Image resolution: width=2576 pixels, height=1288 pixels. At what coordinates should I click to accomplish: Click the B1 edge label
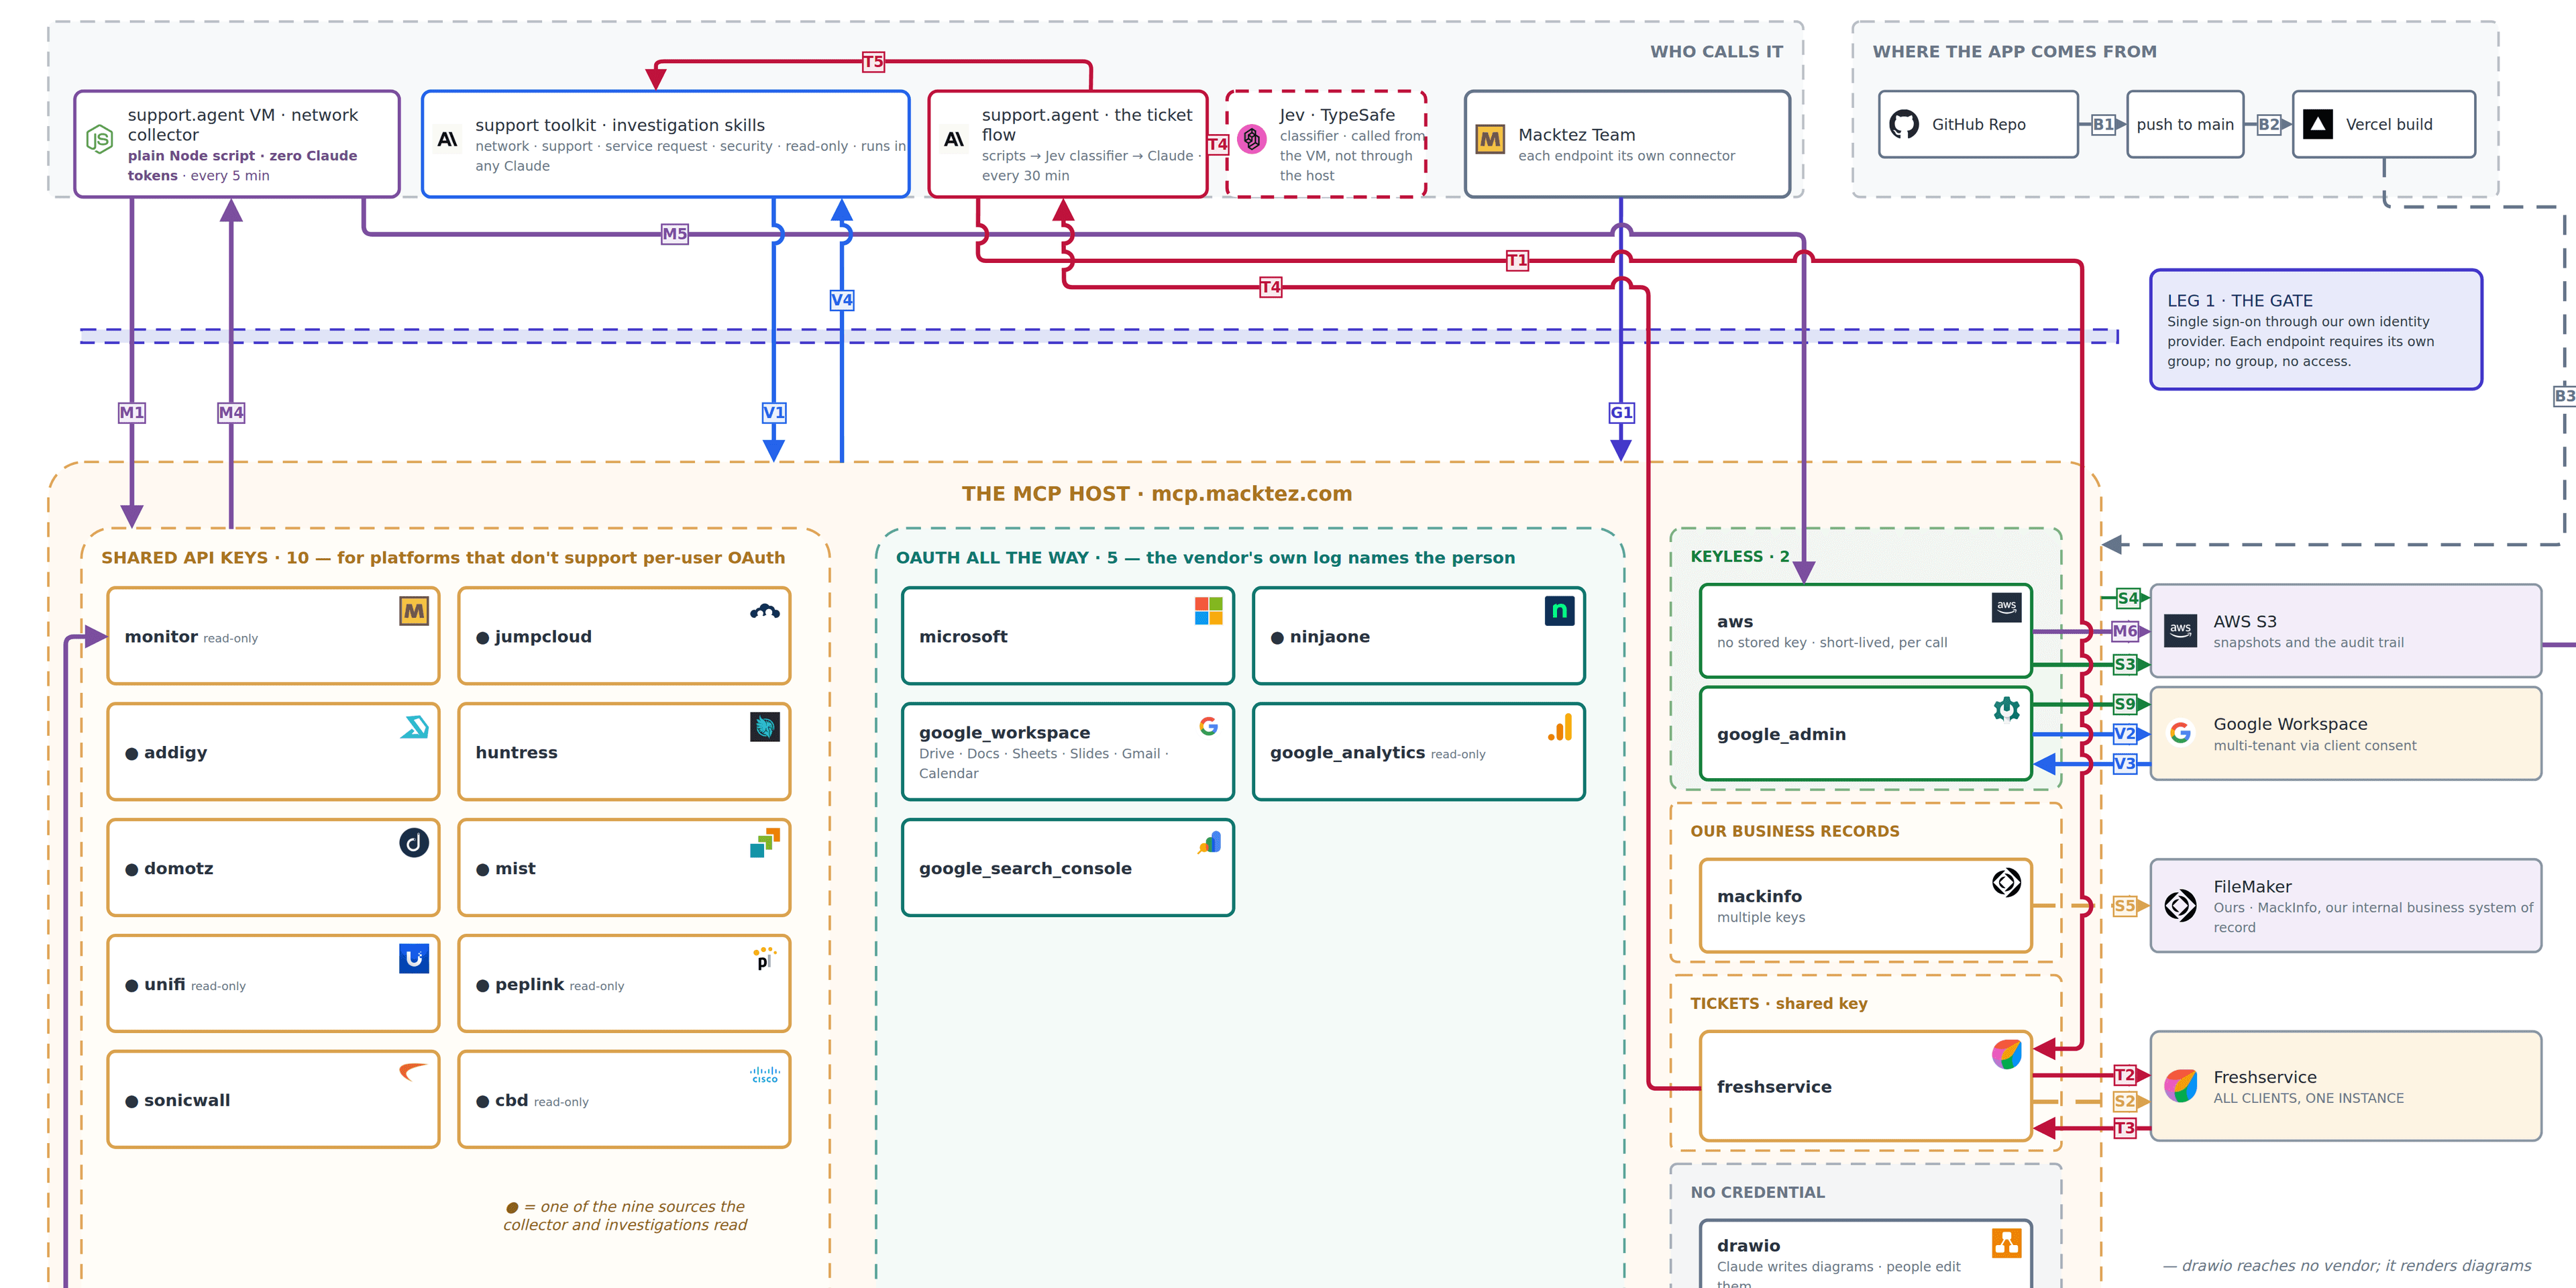(x=2103, y=124)
